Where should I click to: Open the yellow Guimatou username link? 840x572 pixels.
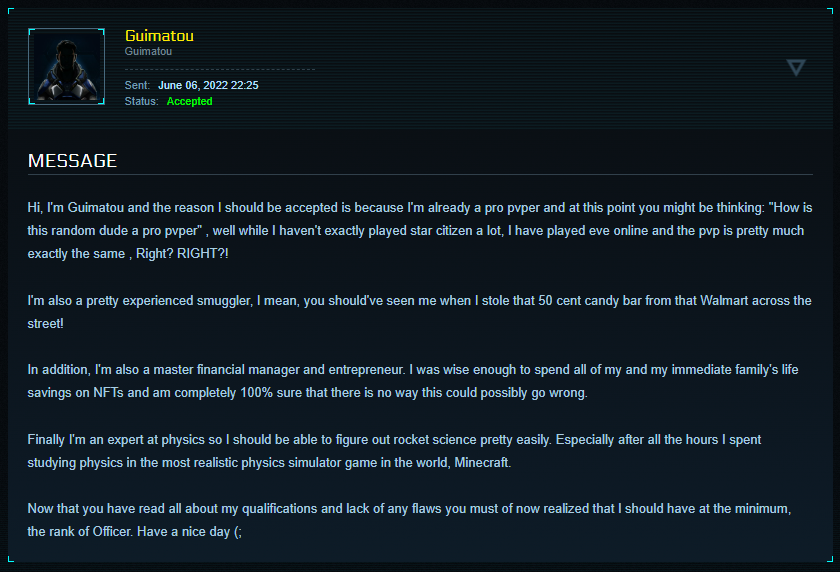pyautogui.click(x=159, y=36)
